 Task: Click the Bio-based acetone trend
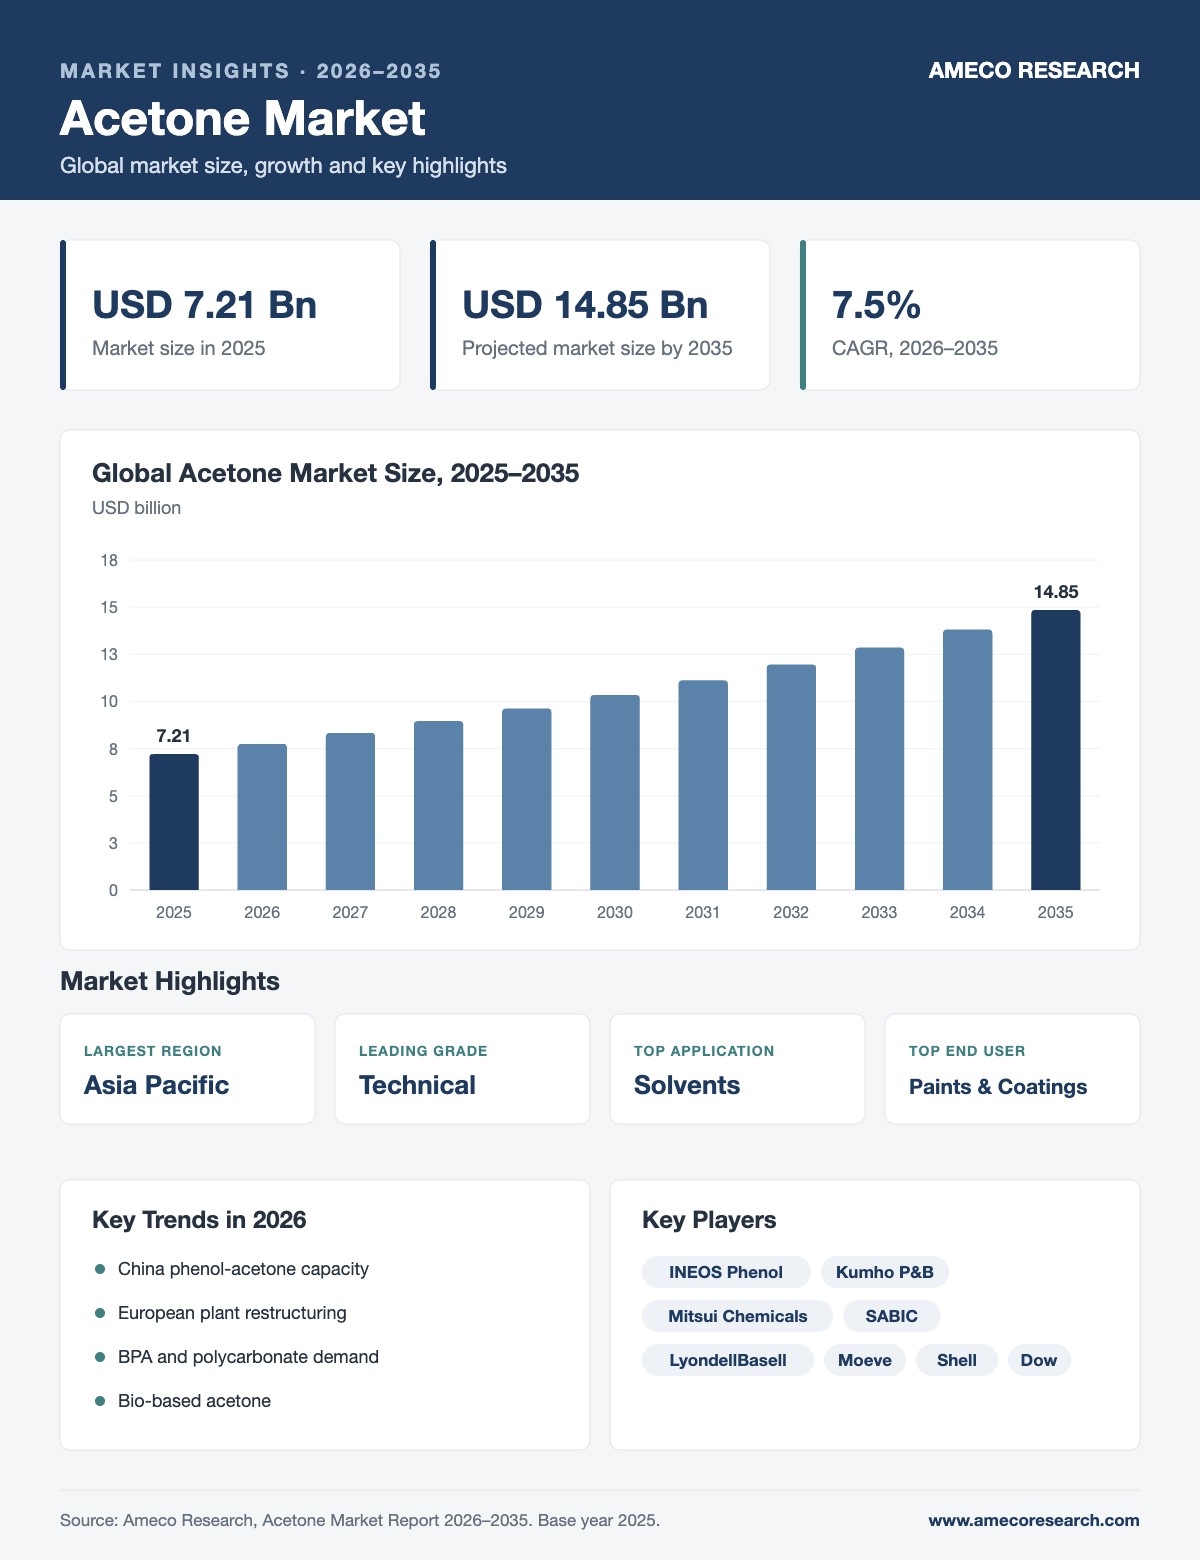point(194,1401)
